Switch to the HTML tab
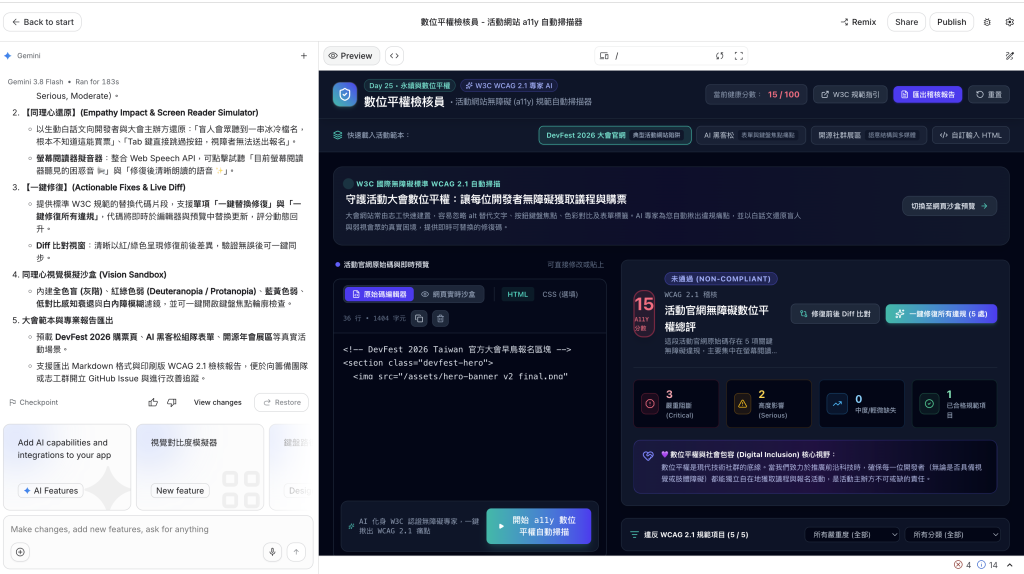 (517, 295)
